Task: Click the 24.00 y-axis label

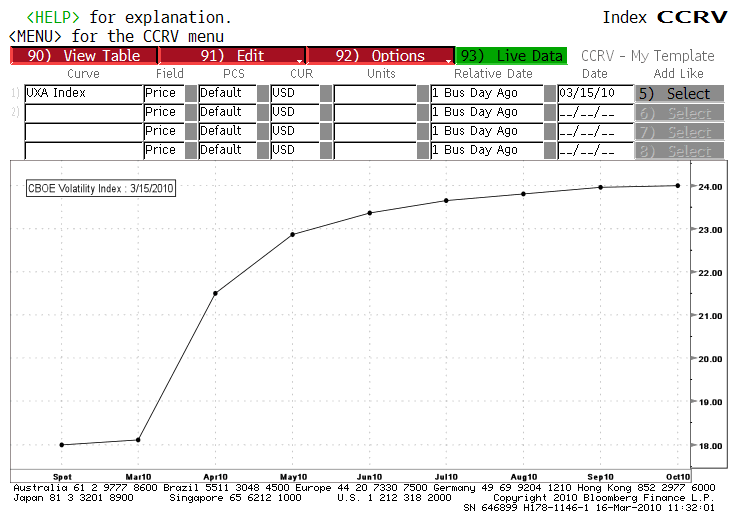Action: [710, 187]
